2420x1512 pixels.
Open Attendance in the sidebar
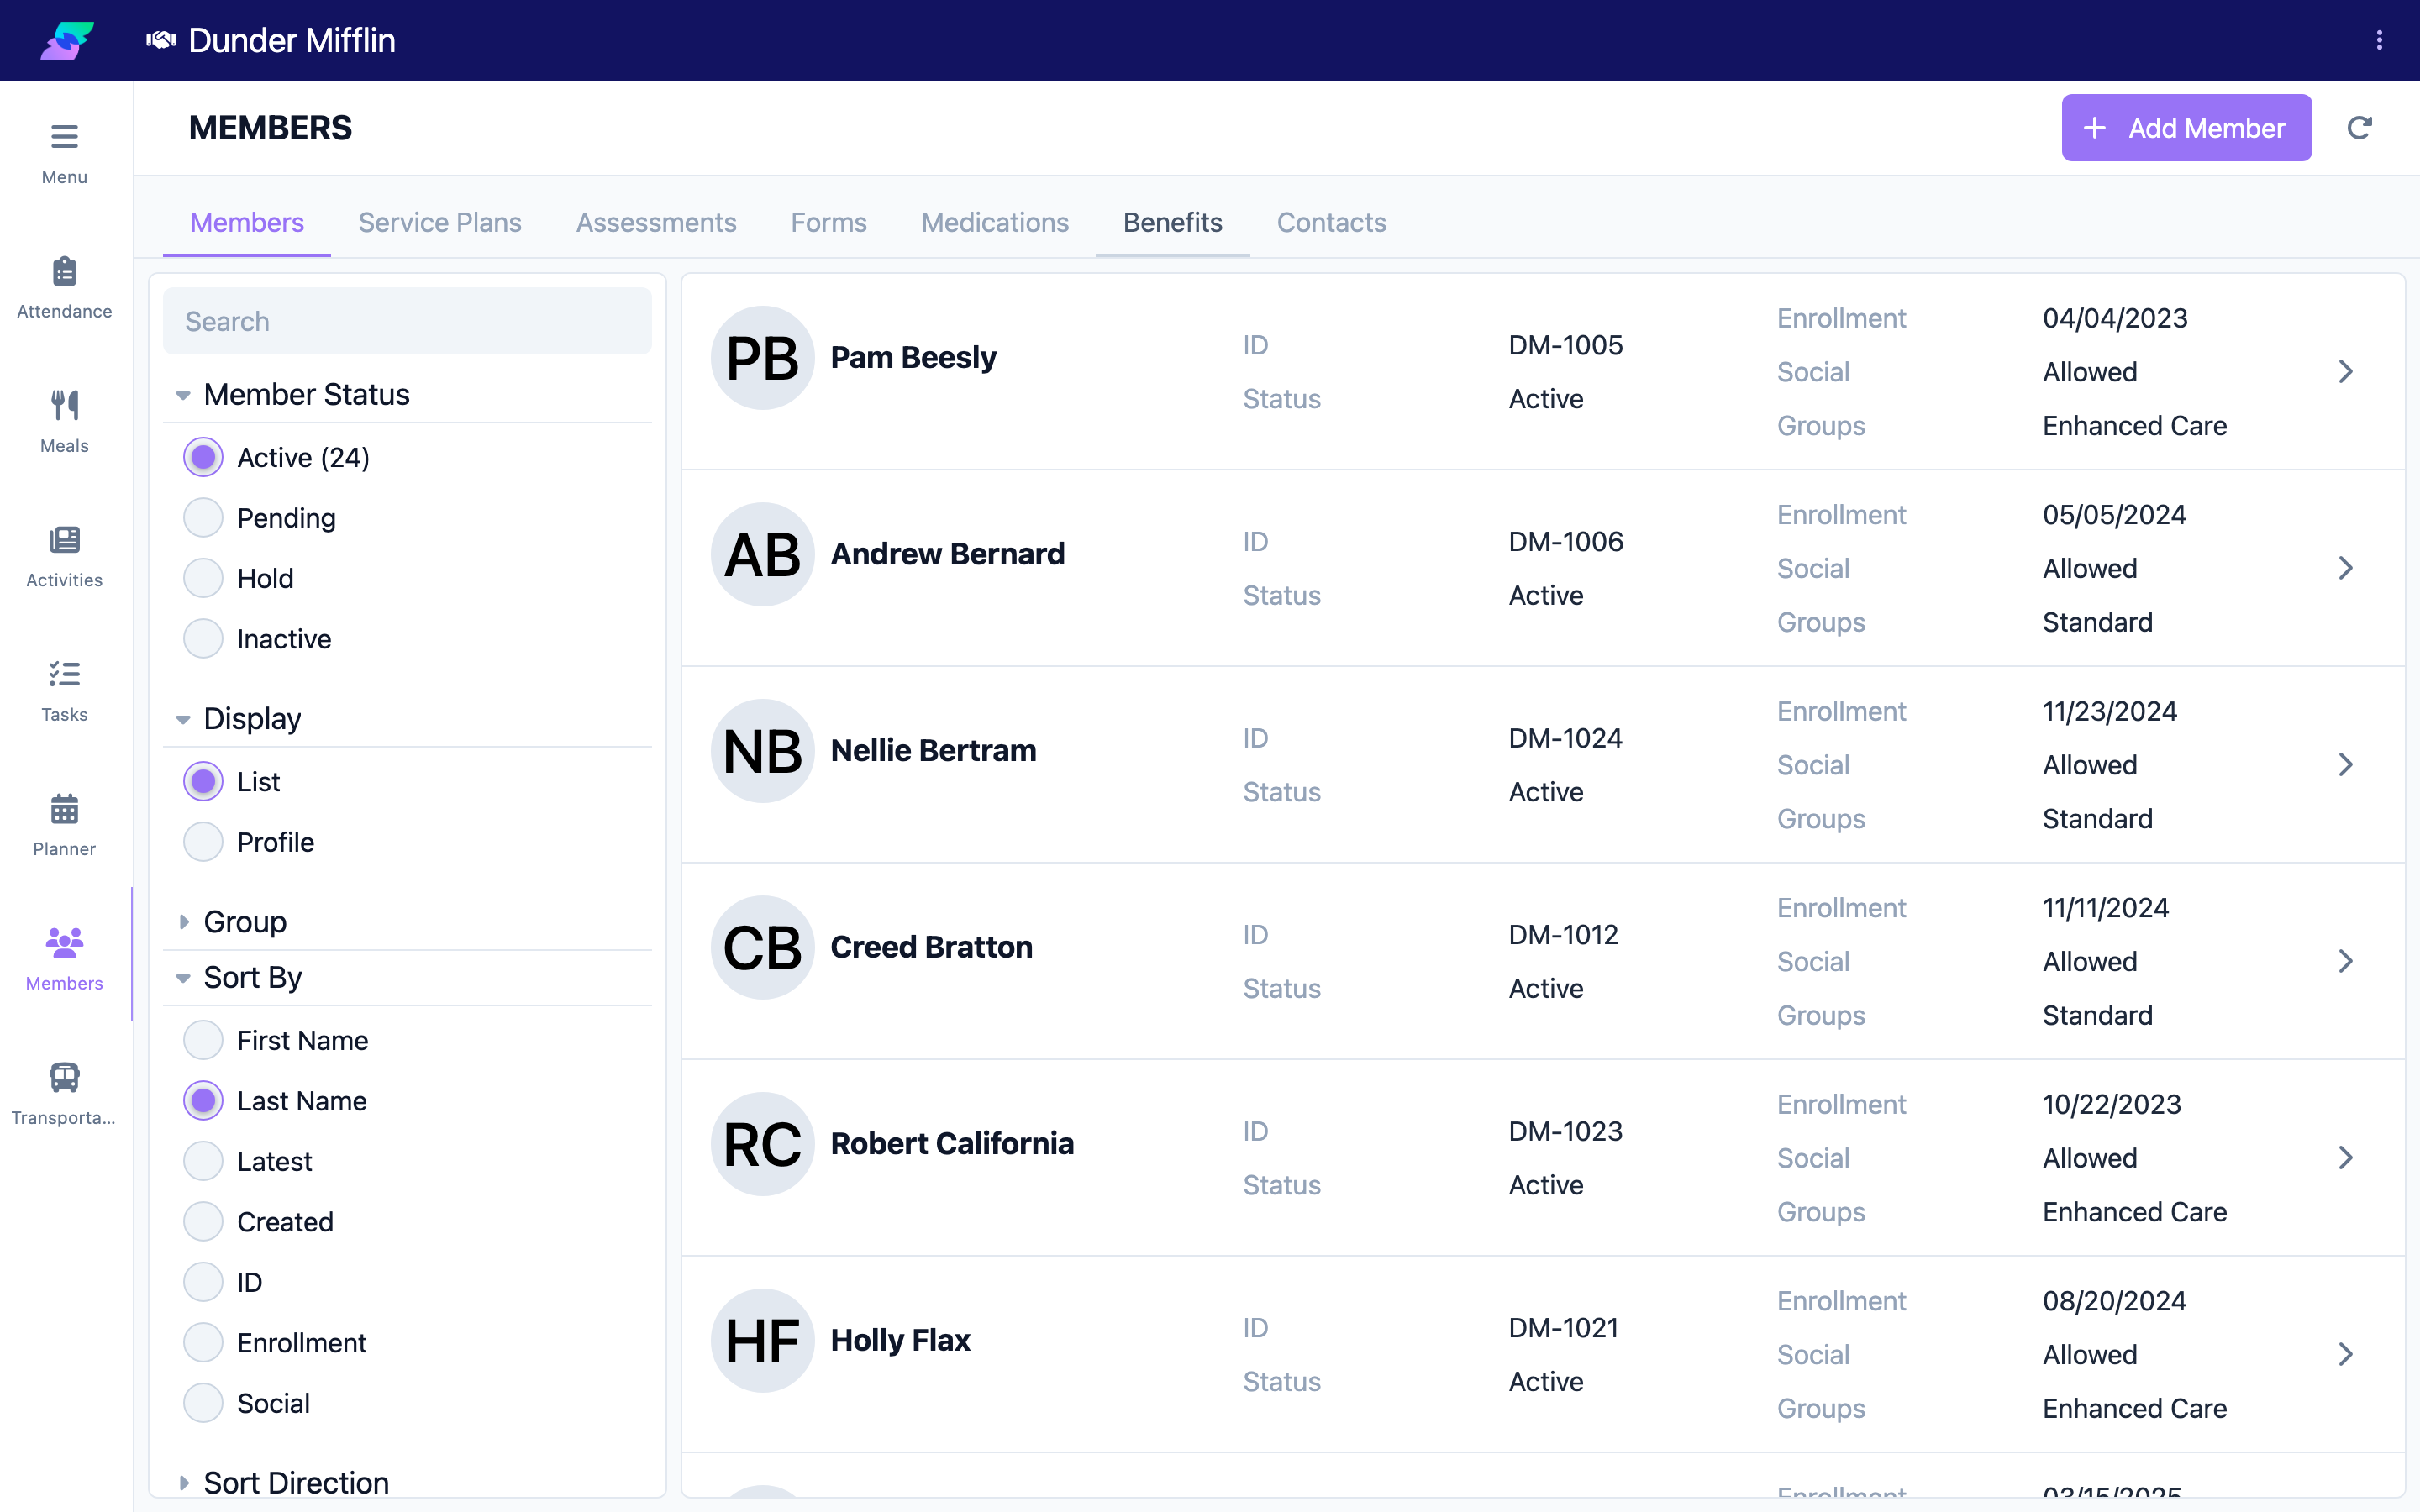pos(64,288)
